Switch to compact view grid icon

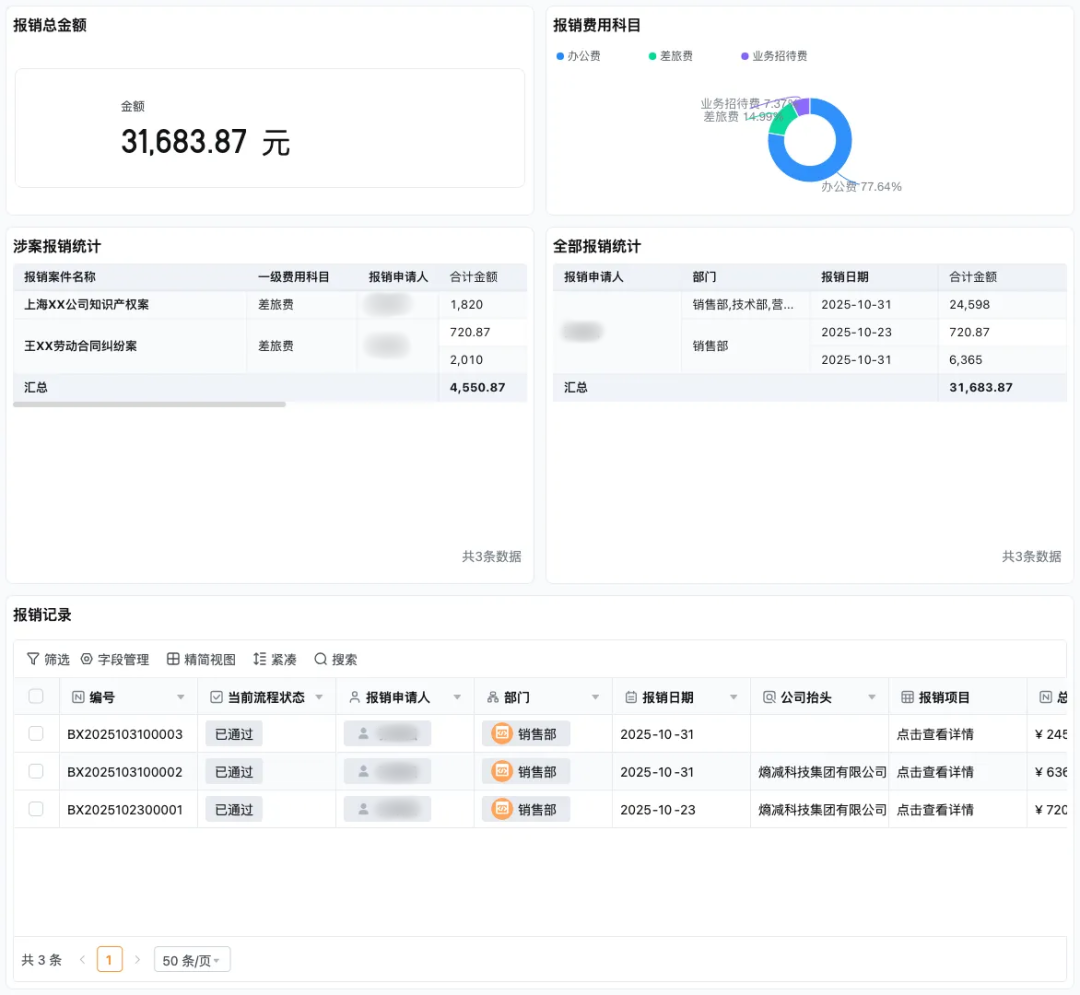(x=173, y=659)
